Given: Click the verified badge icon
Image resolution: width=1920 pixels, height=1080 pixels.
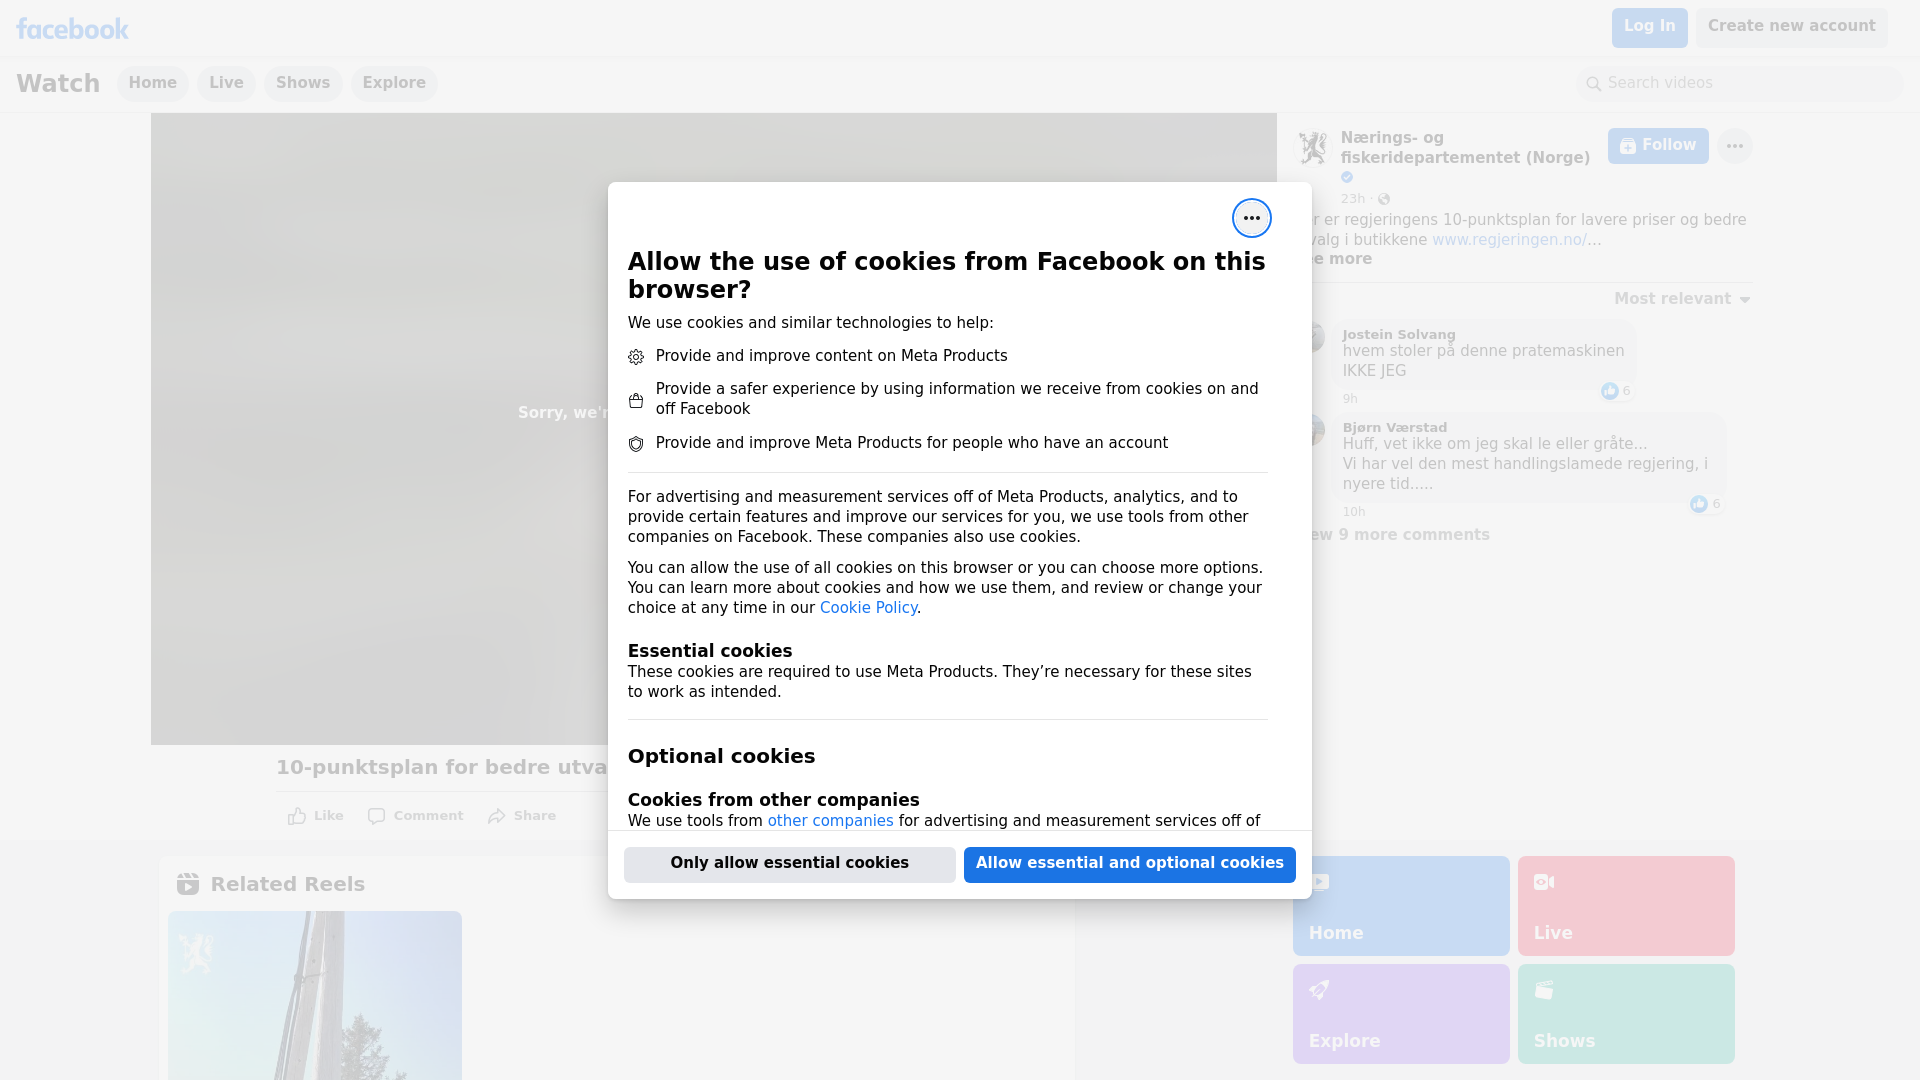Looking at the screenshot, I should pos(1347,177).
